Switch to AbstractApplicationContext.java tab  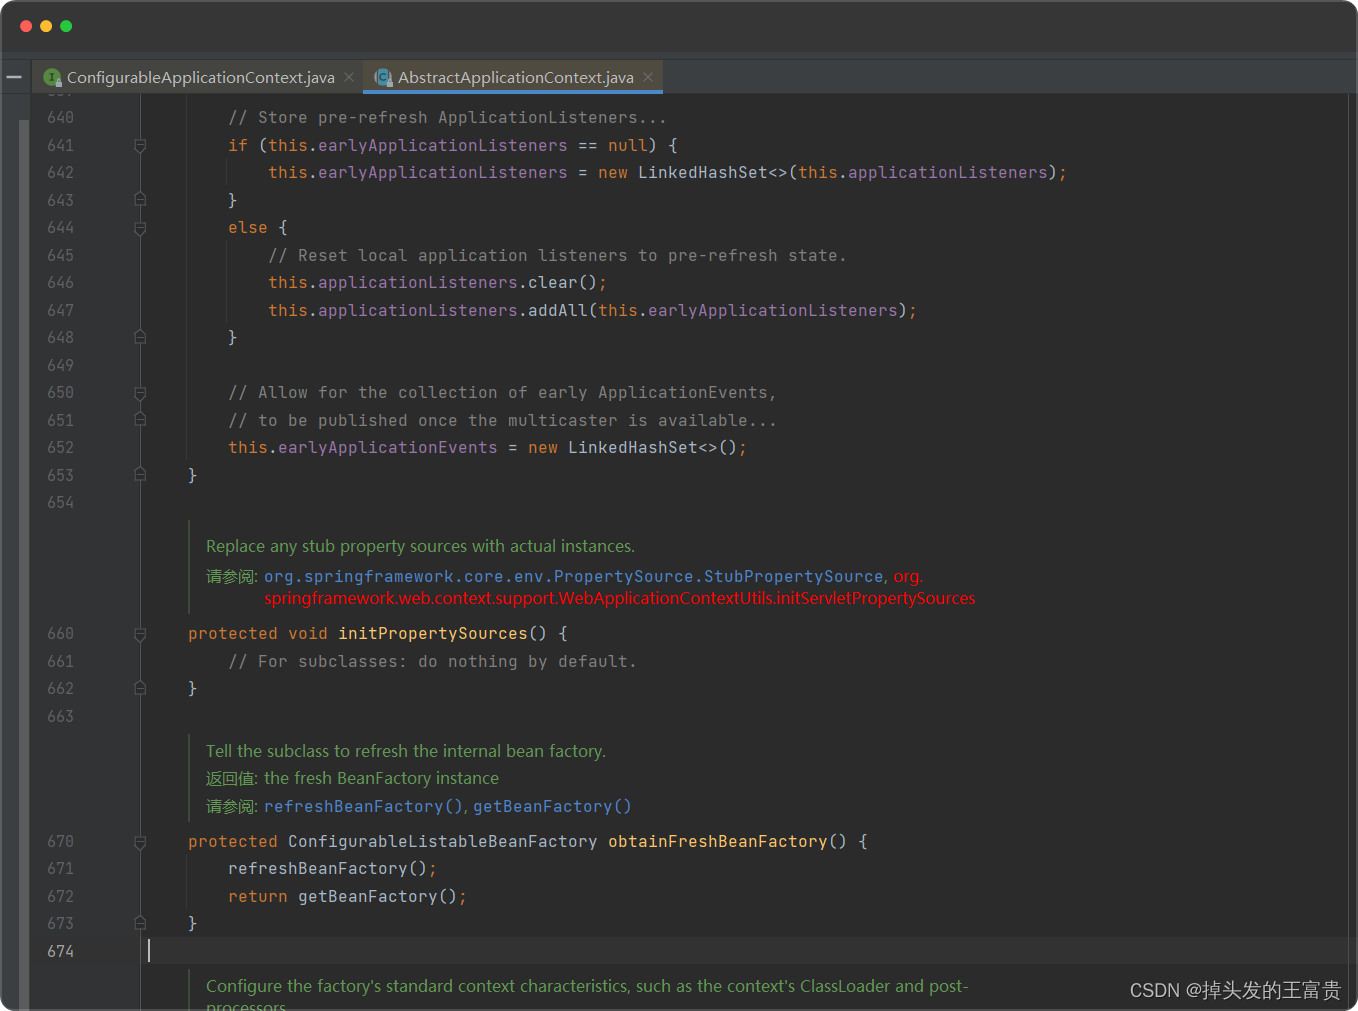pyautogui.click(x=515, y=77)
